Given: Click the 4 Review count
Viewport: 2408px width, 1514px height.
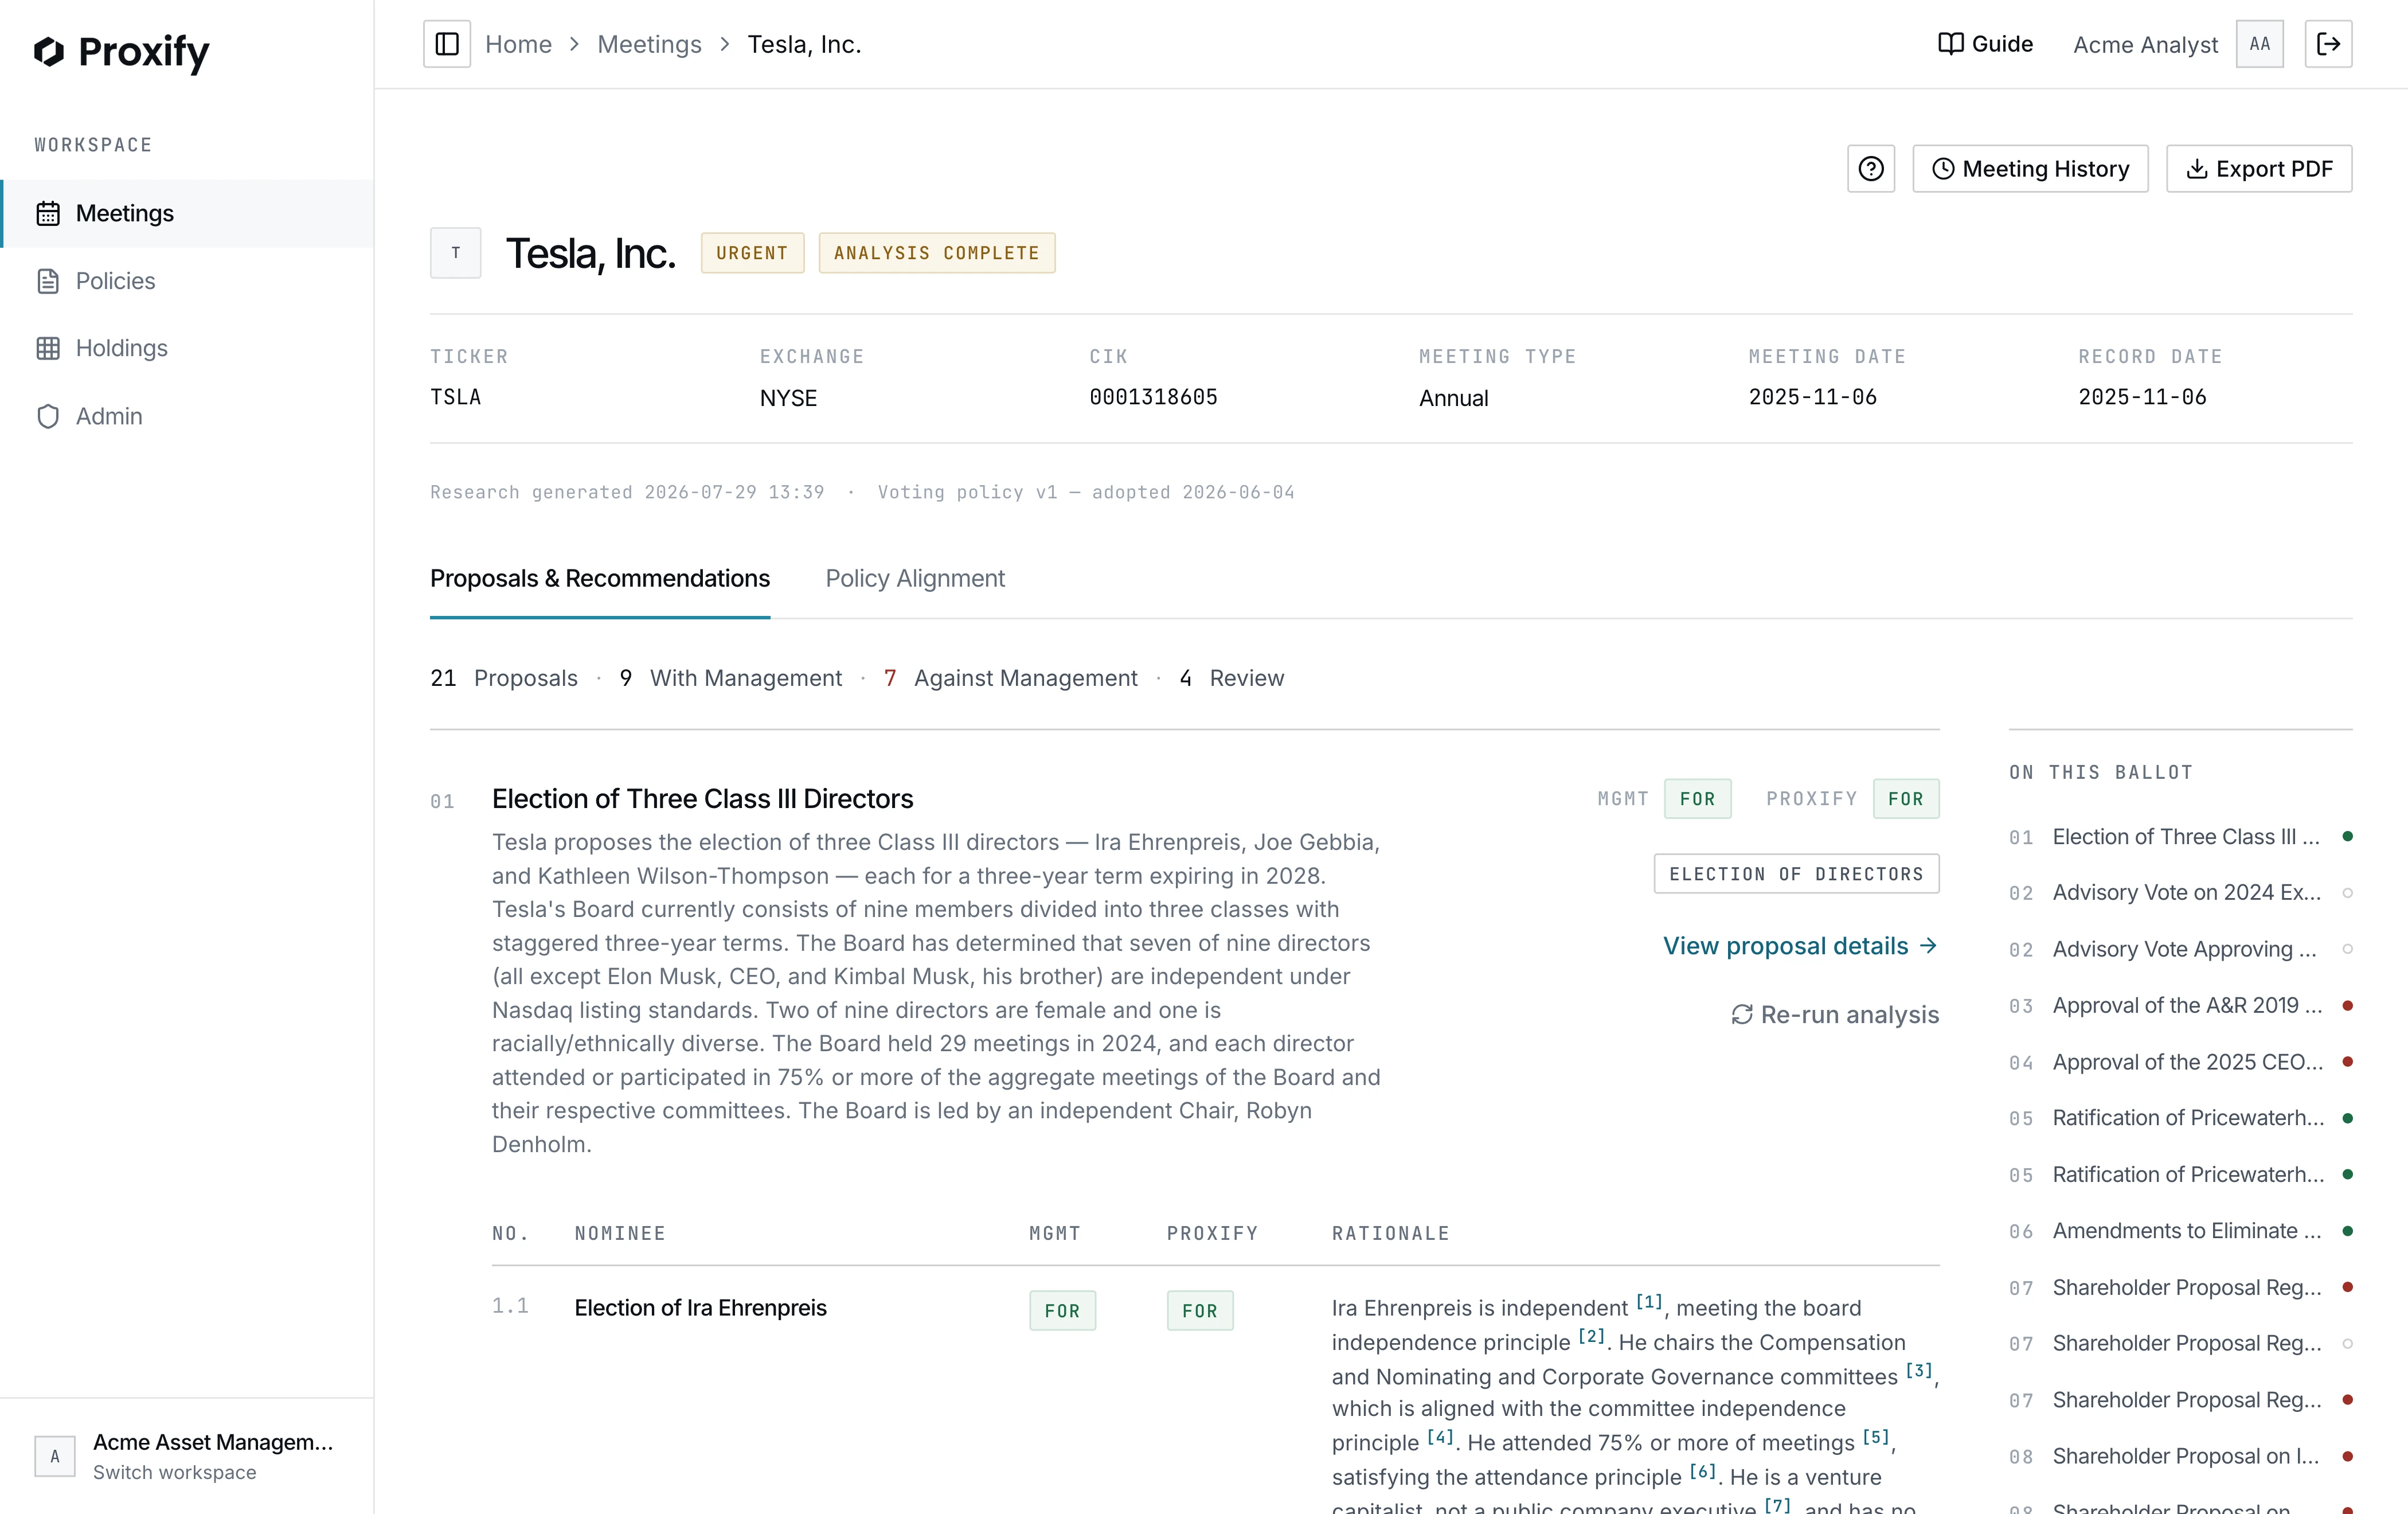Looking at the screenshot, I should tap(1231, 678).
